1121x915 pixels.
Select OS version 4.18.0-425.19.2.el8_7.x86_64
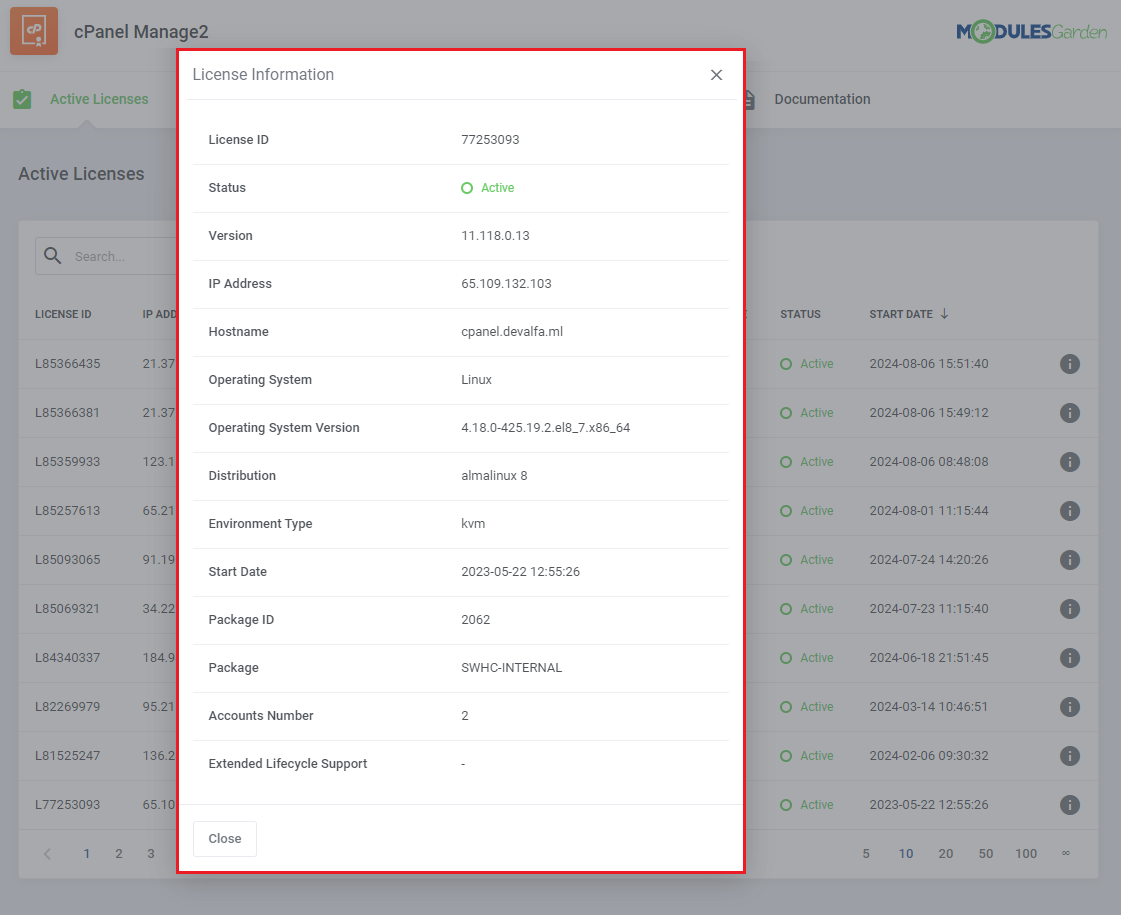[545, 427]
